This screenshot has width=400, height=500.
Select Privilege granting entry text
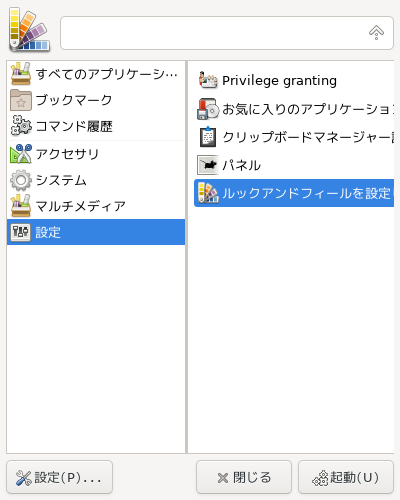279,81
